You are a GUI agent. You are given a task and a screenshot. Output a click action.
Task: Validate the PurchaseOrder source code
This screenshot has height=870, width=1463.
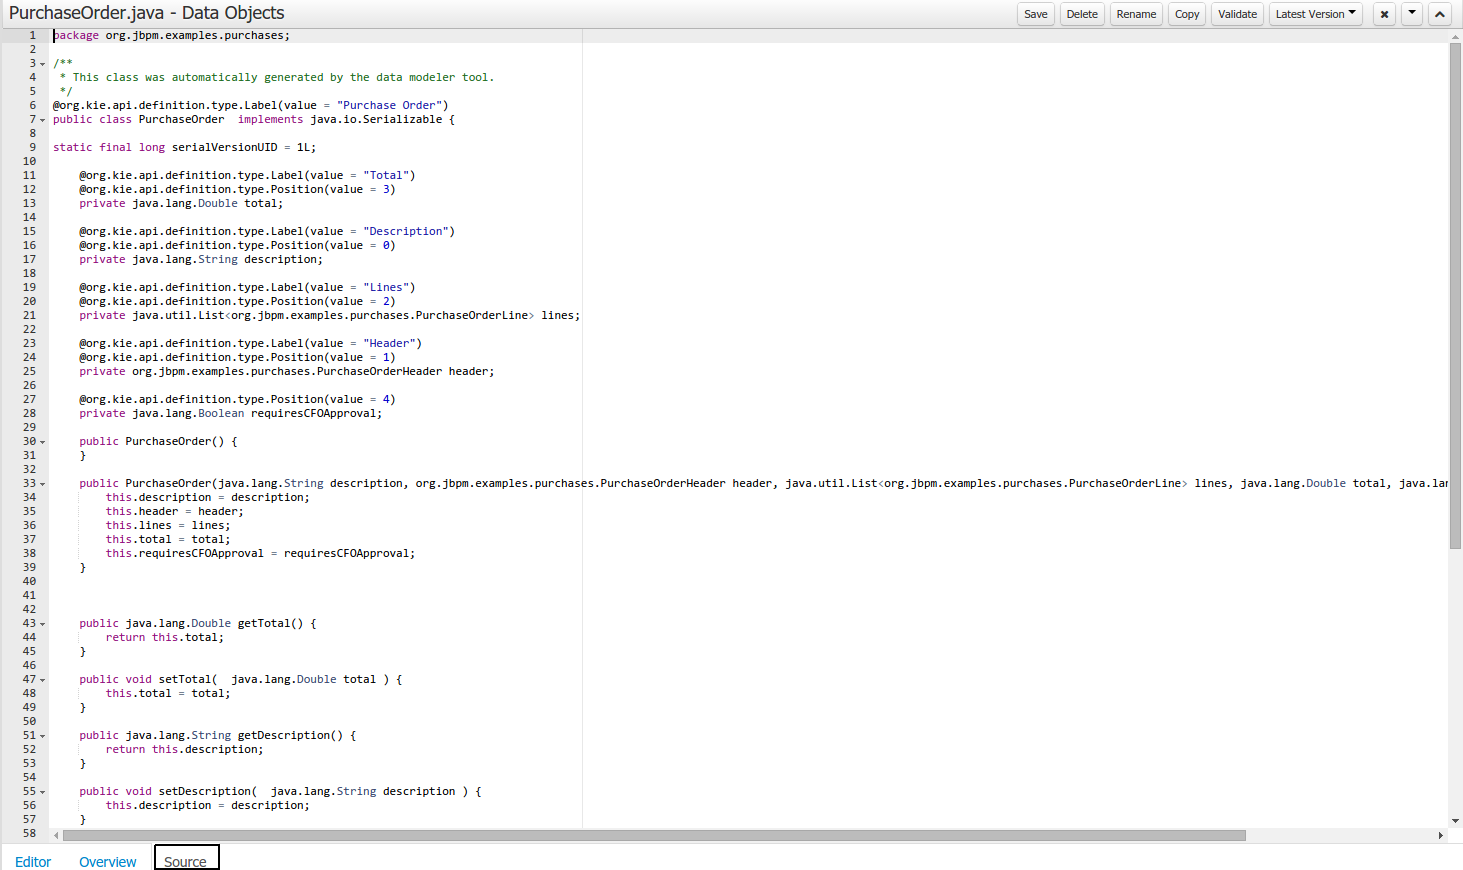pos(1237,13)
